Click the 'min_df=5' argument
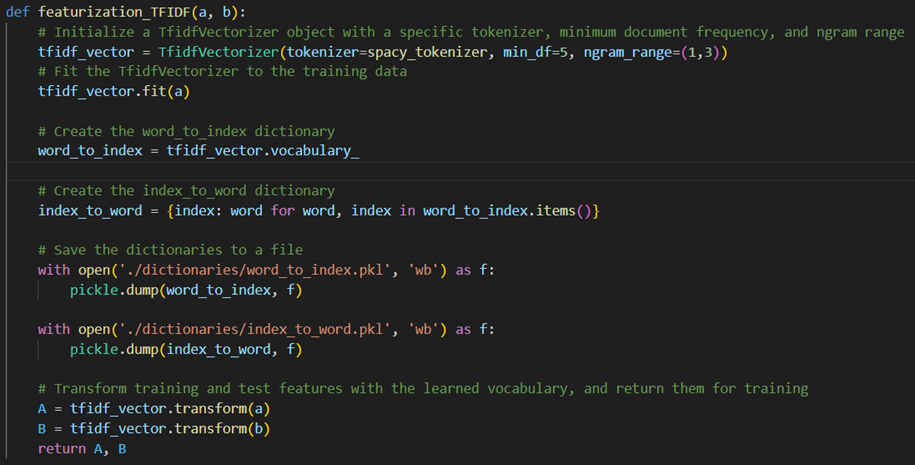Screen dimensions: 915x465 (x=535, y=53)
